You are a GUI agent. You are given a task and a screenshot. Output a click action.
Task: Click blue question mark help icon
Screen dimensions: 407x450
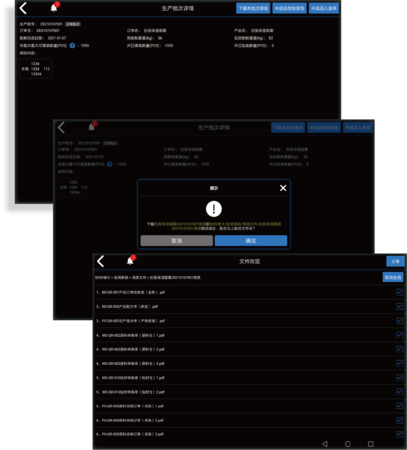pos(72,45)
